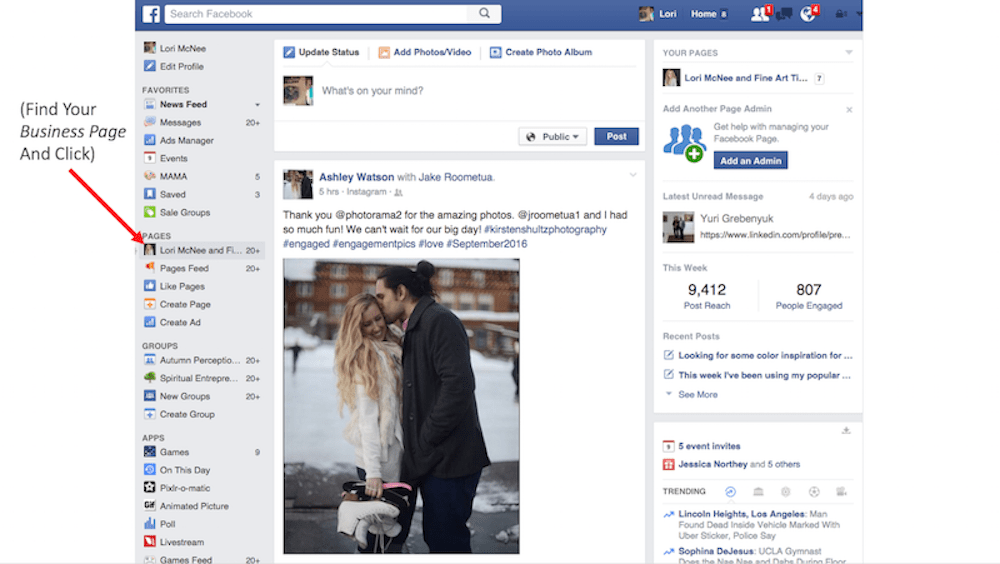Open Ashley Watson post options chevron
This screenshot has height=564, width=1000.
pos(633,174)
